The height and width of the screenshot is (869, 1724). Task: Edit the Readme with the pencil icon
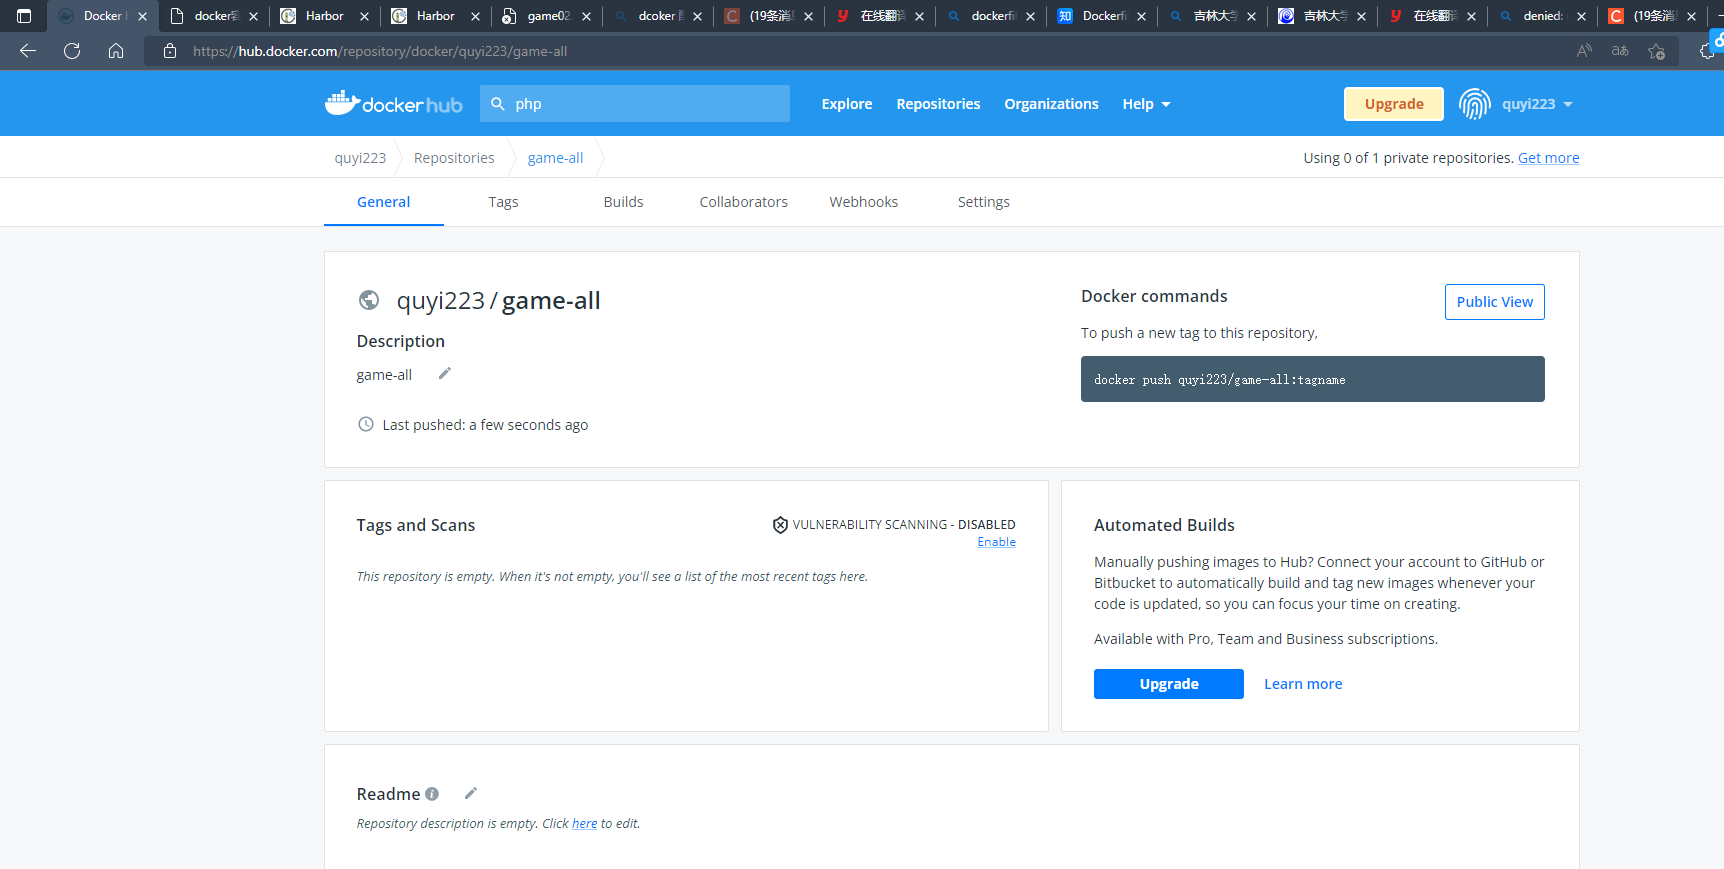[471, 793]
